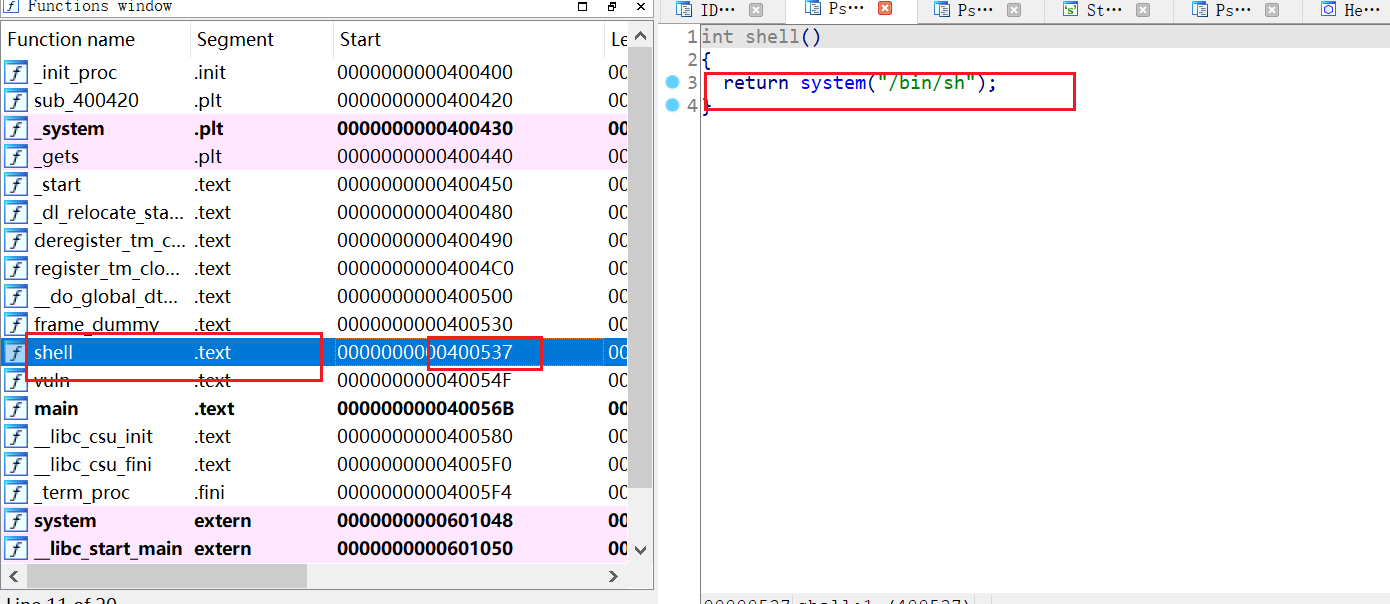Select the __libc_csu_init function name
1390x604 pixels.
(94, 437)
